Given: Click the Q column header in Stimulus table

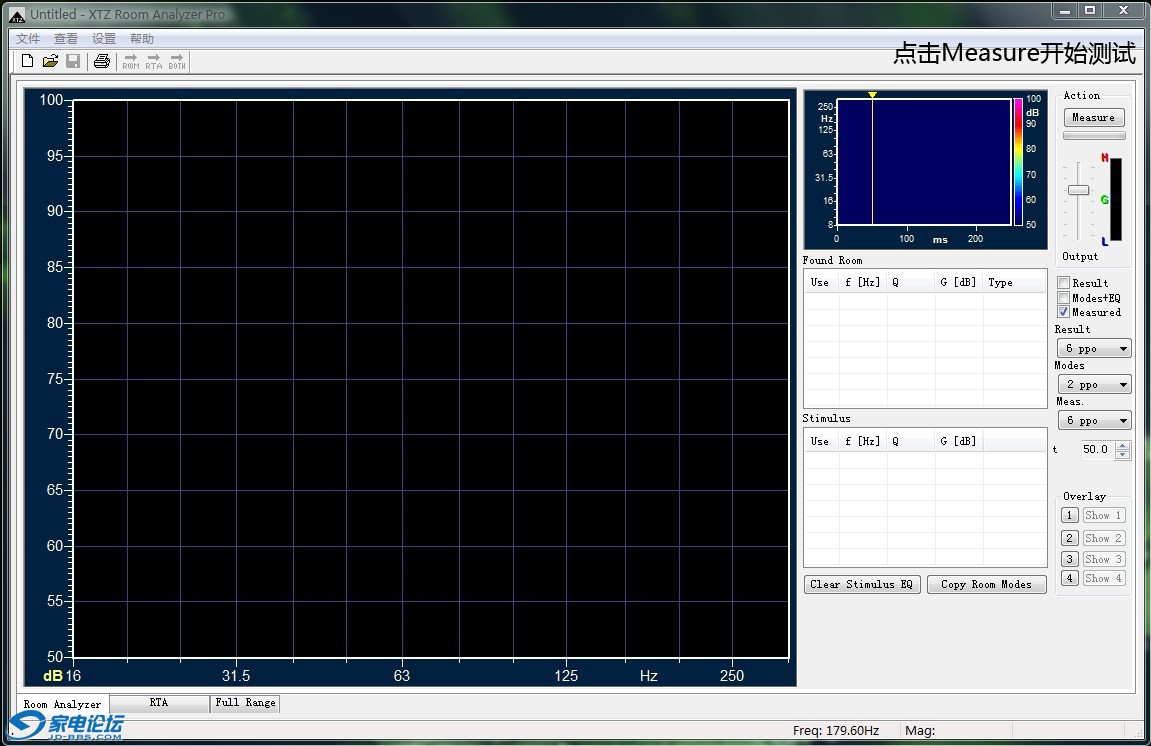Looking at the screenshot, I should (911, 441).
